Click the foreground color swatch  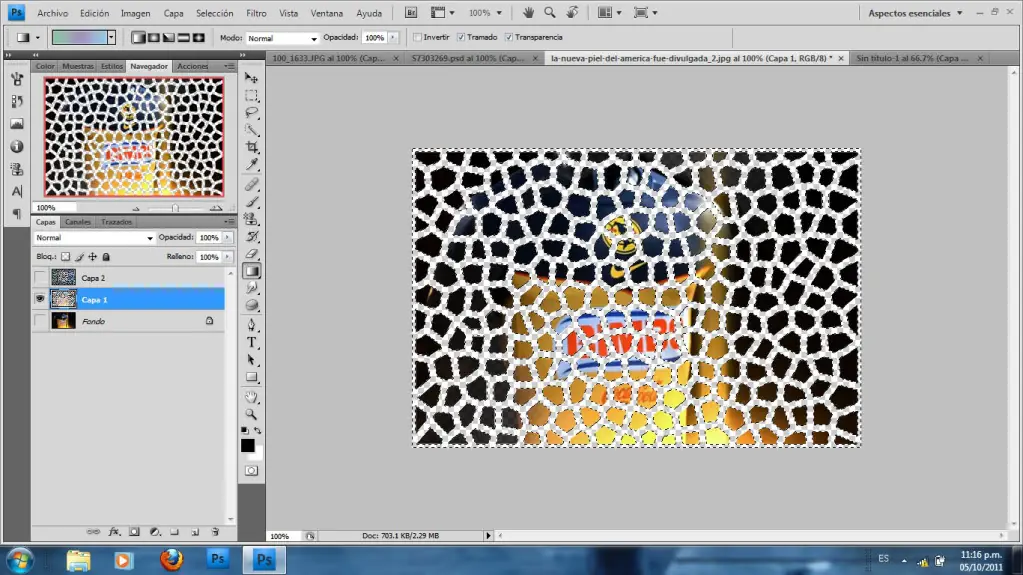click(x=247, y=445)
